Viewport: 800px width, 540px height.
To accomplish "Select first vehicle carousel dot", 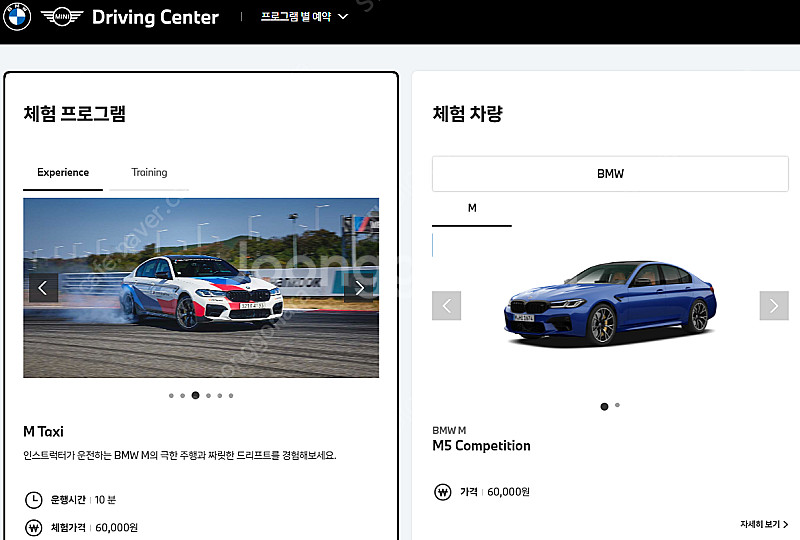I will 605,407.
